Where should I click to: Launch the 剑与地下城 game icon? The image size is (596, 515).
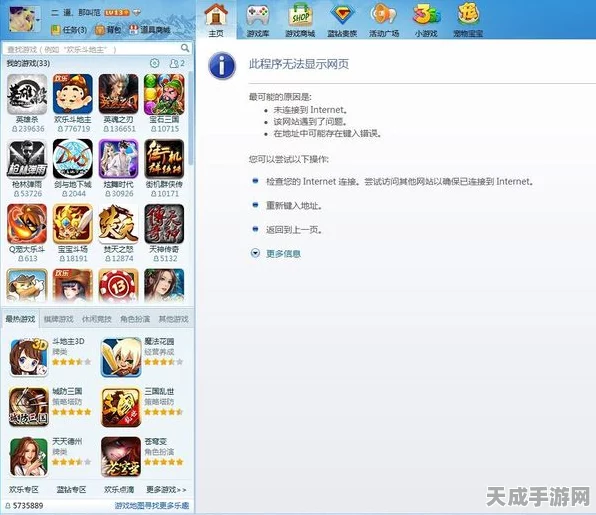(x=73, y=159)
